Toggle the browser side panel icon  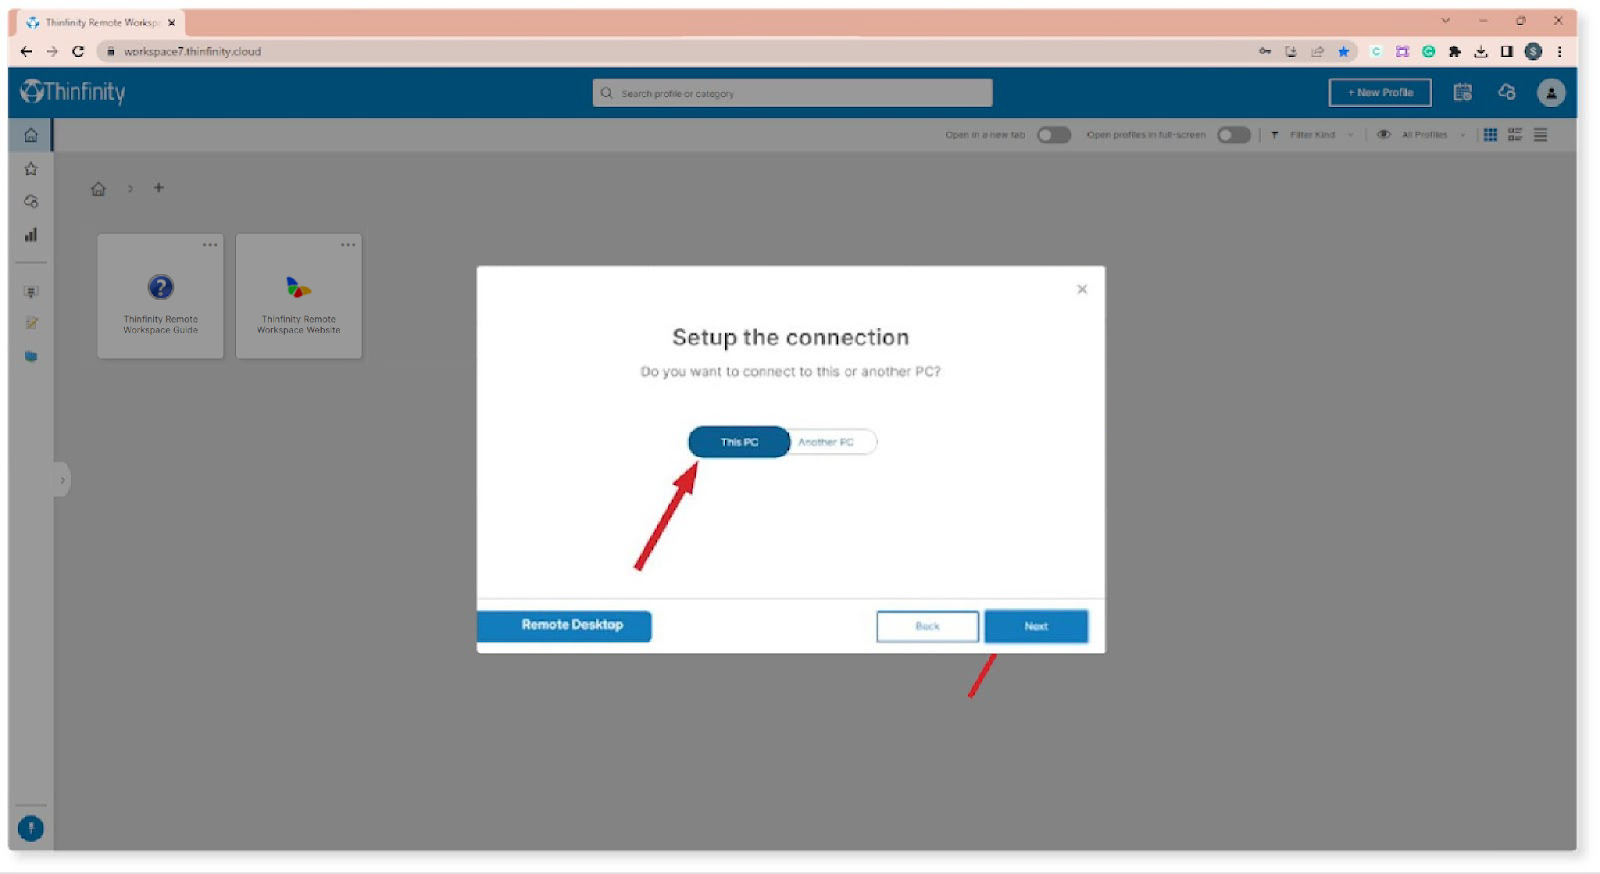tap(1507, 51)
